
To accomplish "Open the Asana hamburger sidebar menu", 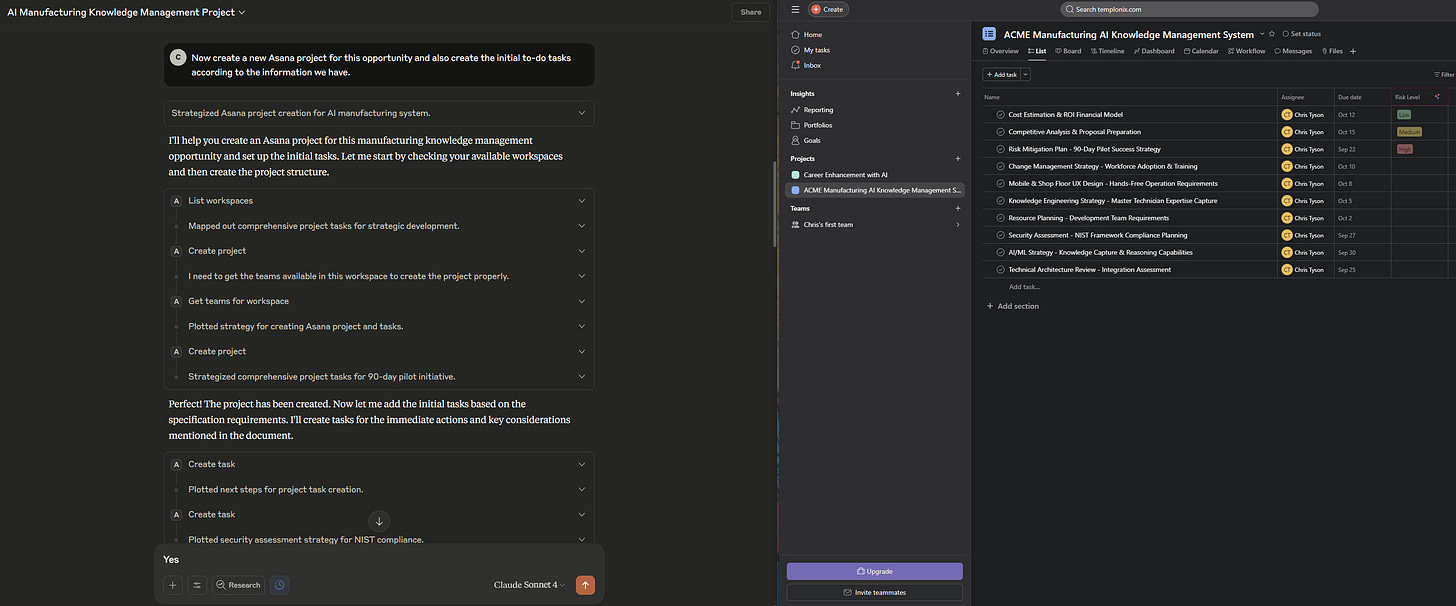I will (x=795, y=9).
